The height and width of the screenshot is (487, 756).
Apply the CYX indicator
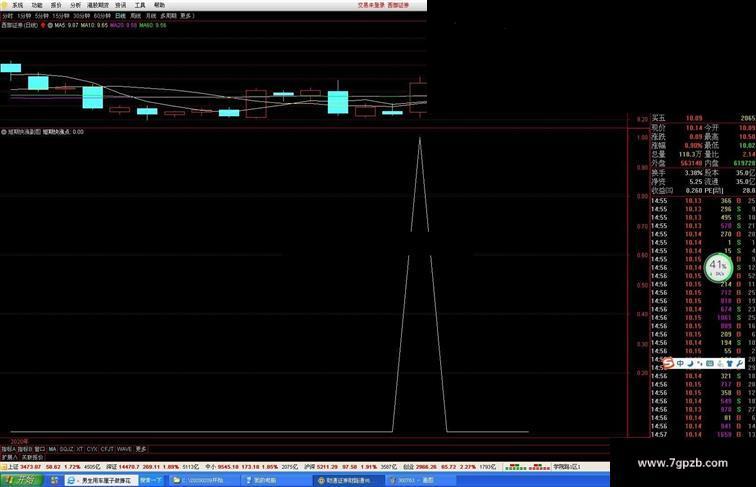[92, 449]
